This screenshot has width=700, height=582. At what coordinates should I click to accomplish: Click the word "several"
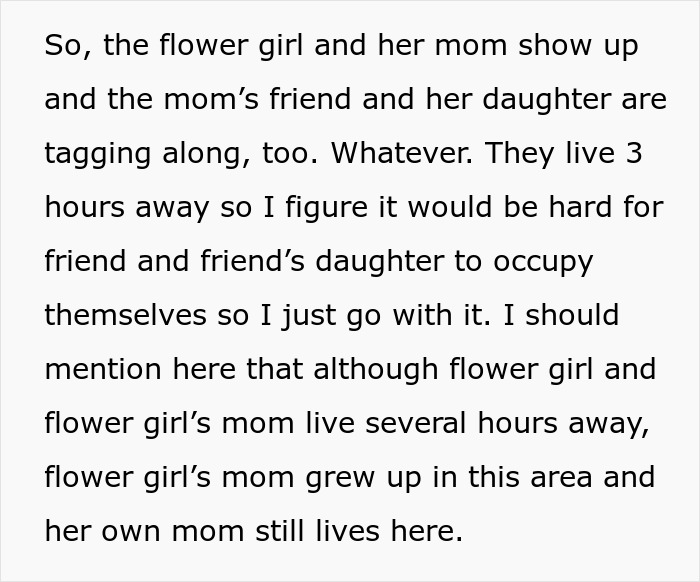point(412,423)
